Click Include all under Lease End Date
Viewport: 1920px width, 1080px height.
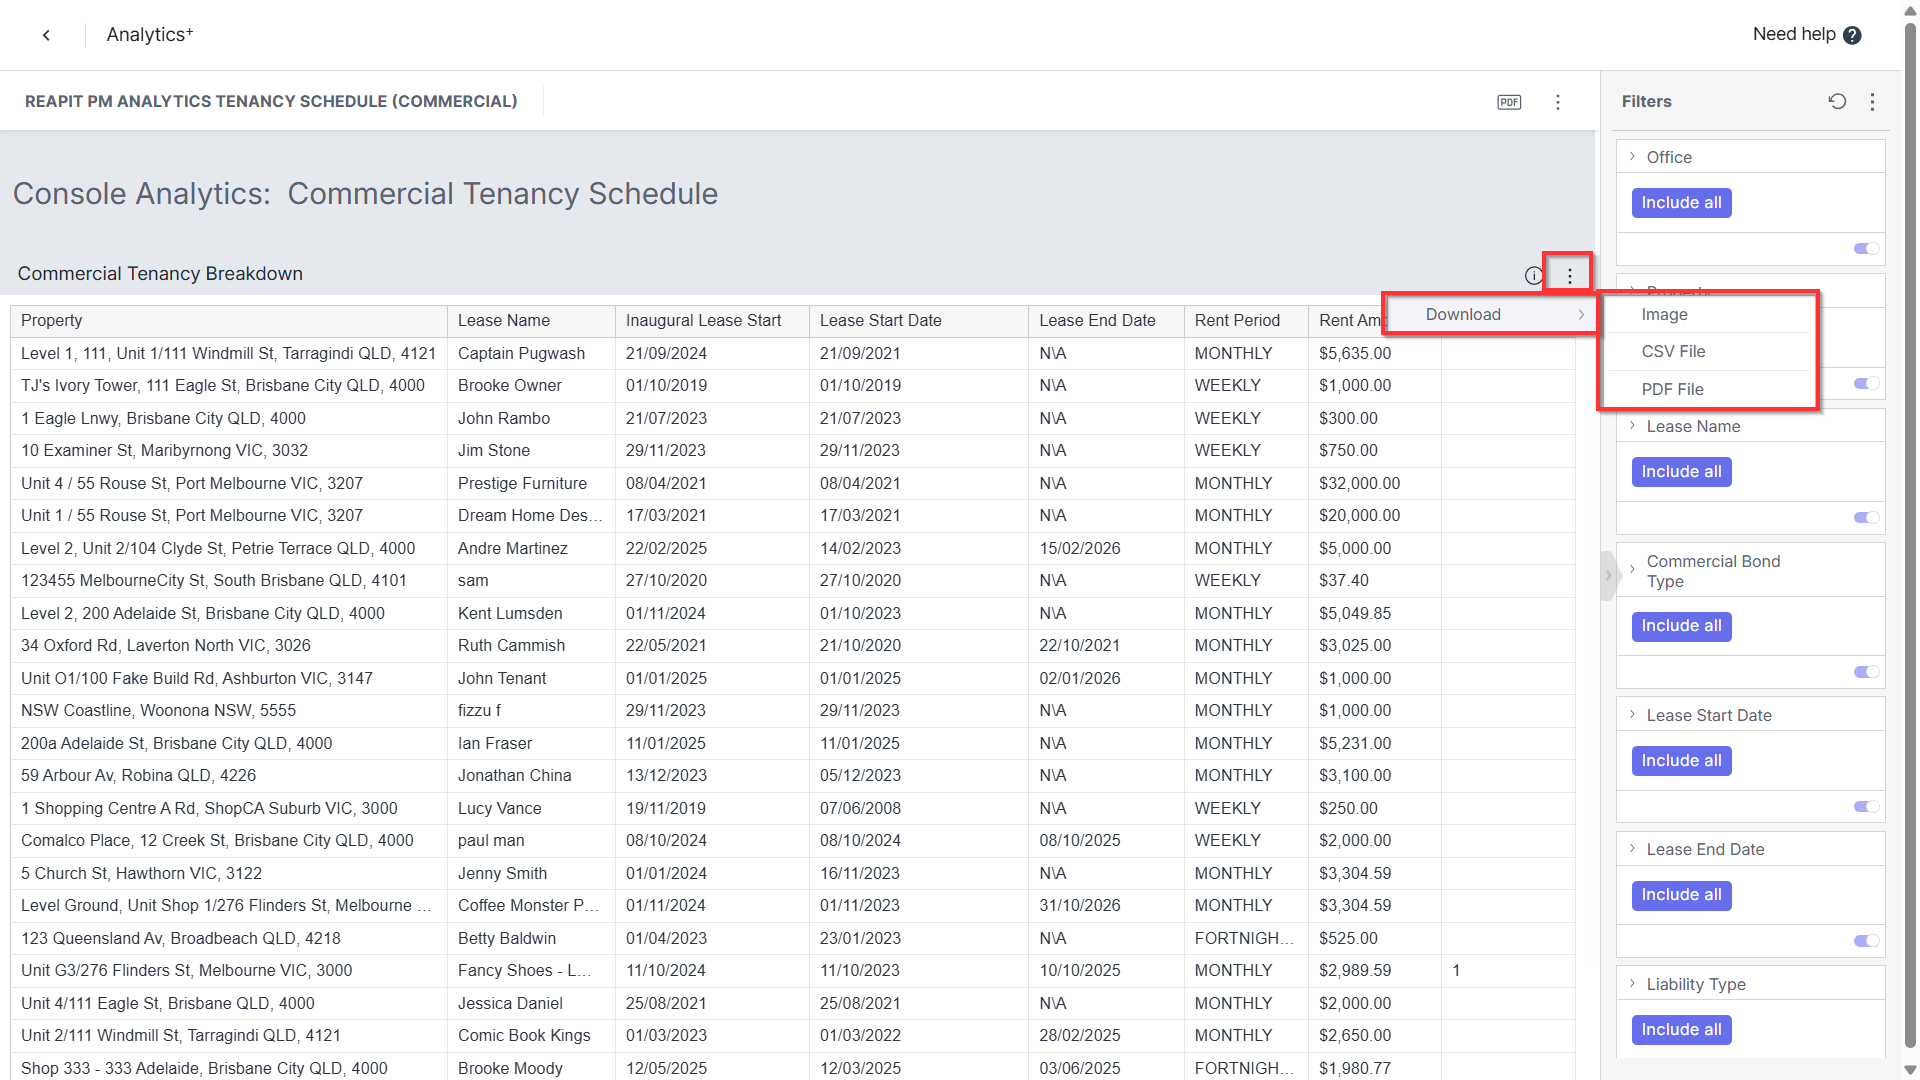click(1681, 895)
